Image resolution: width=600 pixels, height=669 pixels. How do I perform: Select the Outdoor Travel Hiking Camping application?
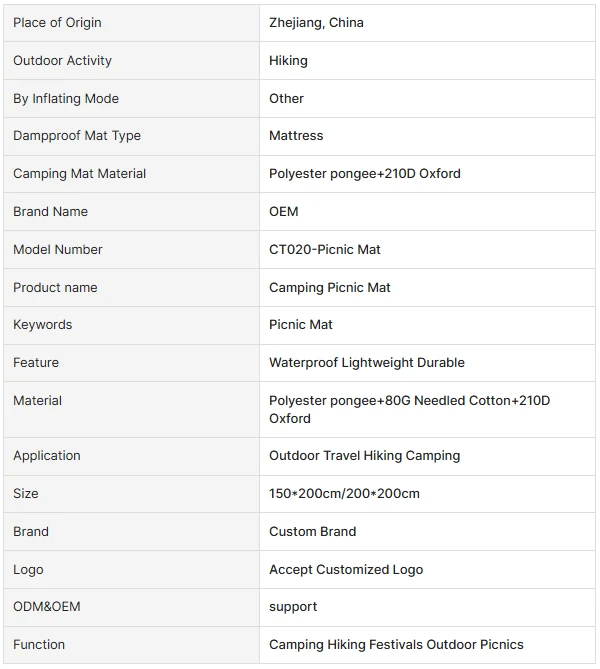(x=364, y=456)
